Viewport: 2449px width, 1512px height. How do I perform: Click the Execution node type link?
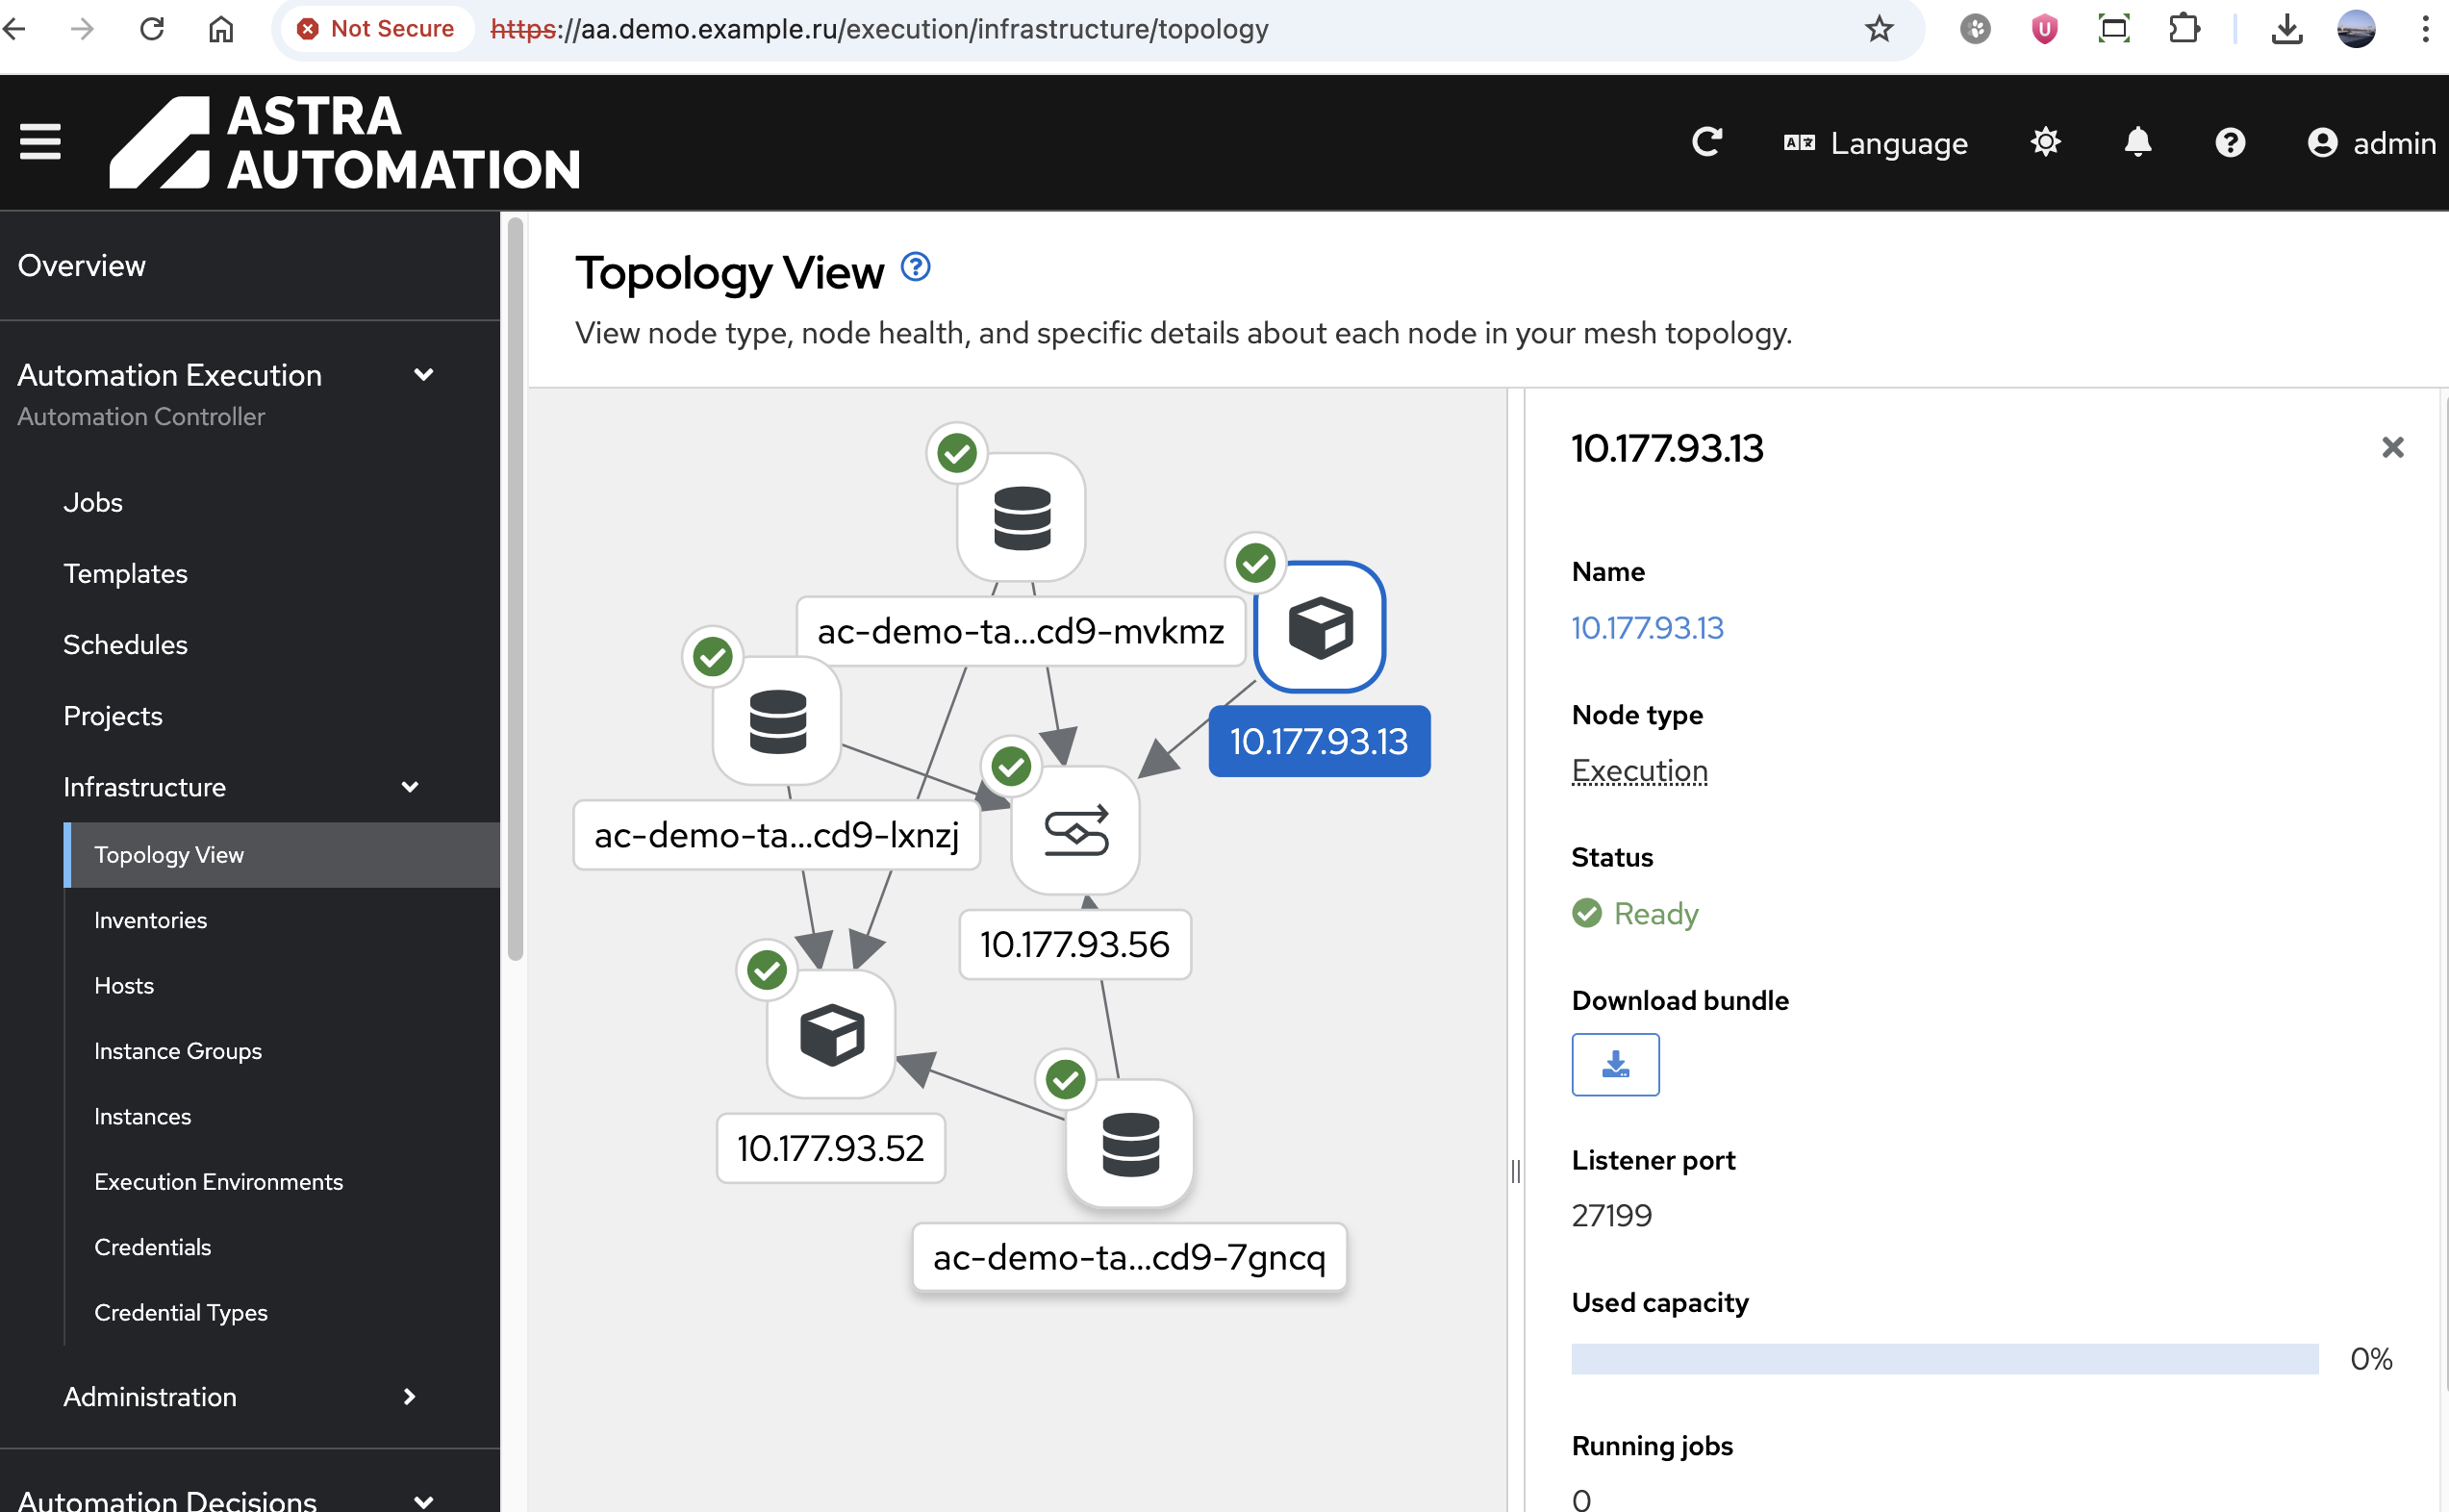pyautogui.click(x=1639, y=770)
